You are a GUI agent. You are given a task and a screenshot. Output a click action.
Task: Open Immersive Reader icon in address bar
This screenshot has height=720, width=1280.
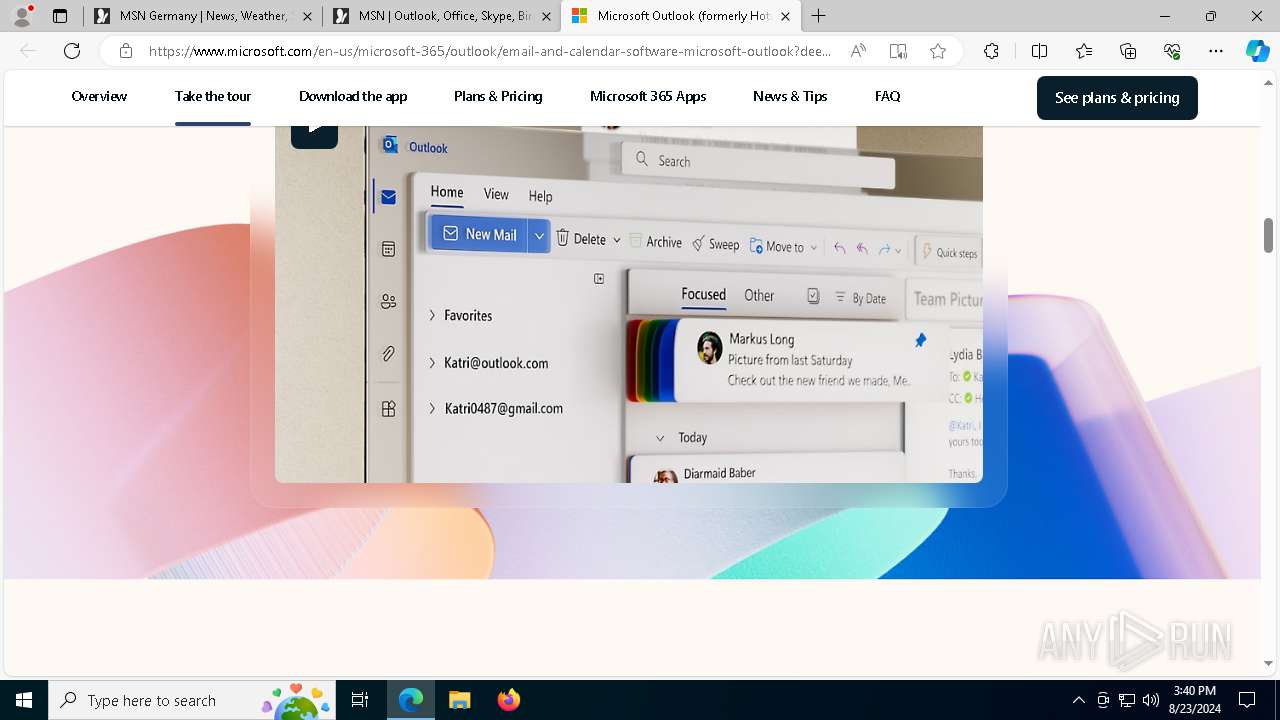coord(898,51)
